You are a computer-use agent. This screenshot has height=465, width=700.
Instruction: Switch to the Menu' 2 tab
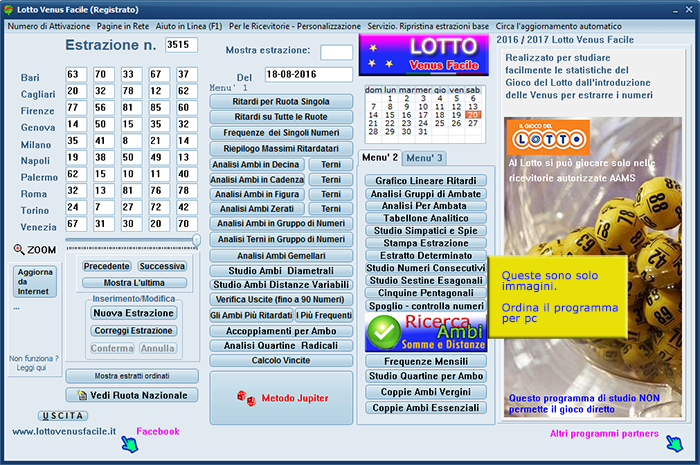380,158
